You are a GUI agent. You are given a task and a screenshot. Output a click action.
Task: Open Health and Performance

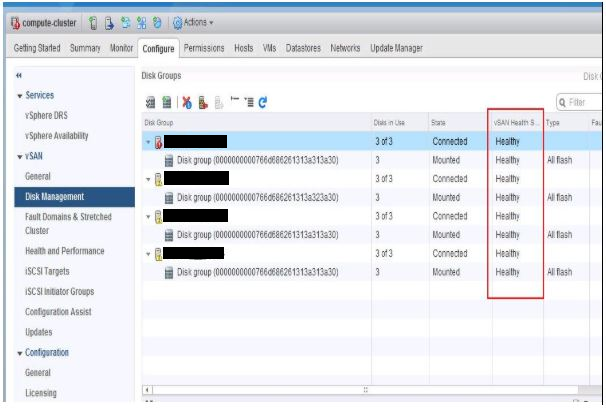pyautogui.click(x=65, y=251)
